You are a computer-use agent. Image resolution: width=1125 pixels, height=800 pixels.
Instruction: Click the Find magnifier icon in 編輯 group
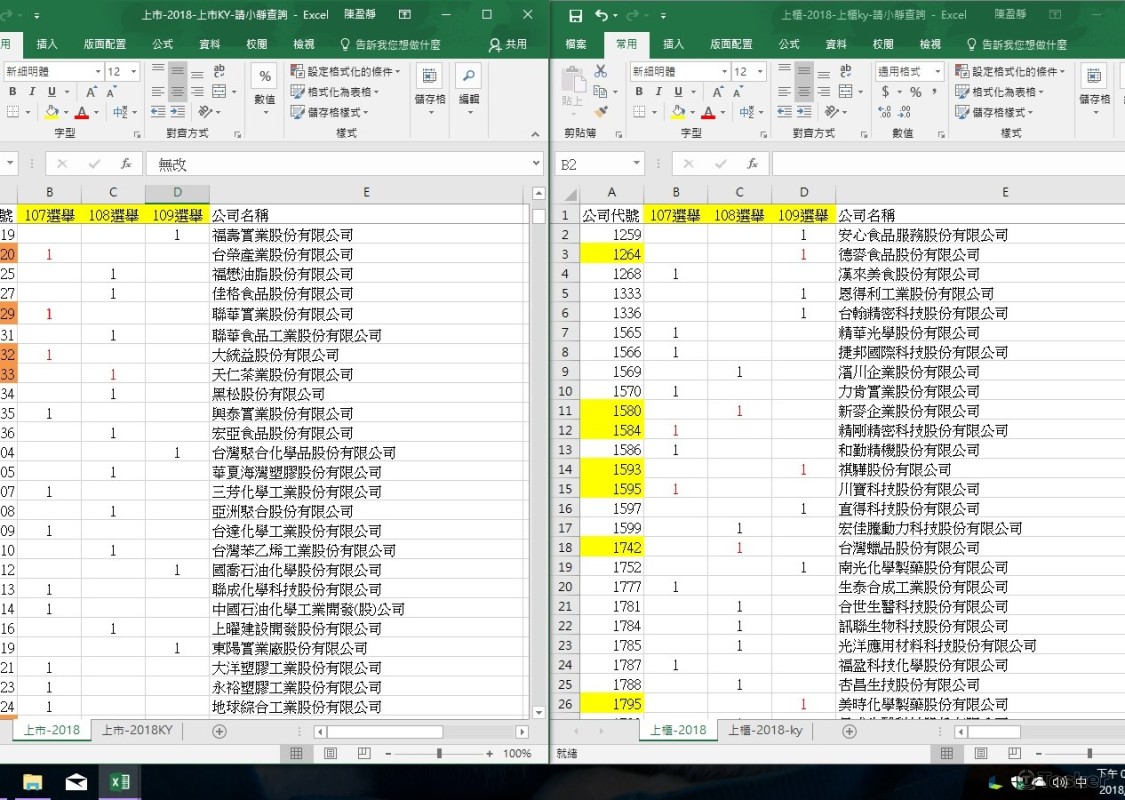(x=469, y=73)
